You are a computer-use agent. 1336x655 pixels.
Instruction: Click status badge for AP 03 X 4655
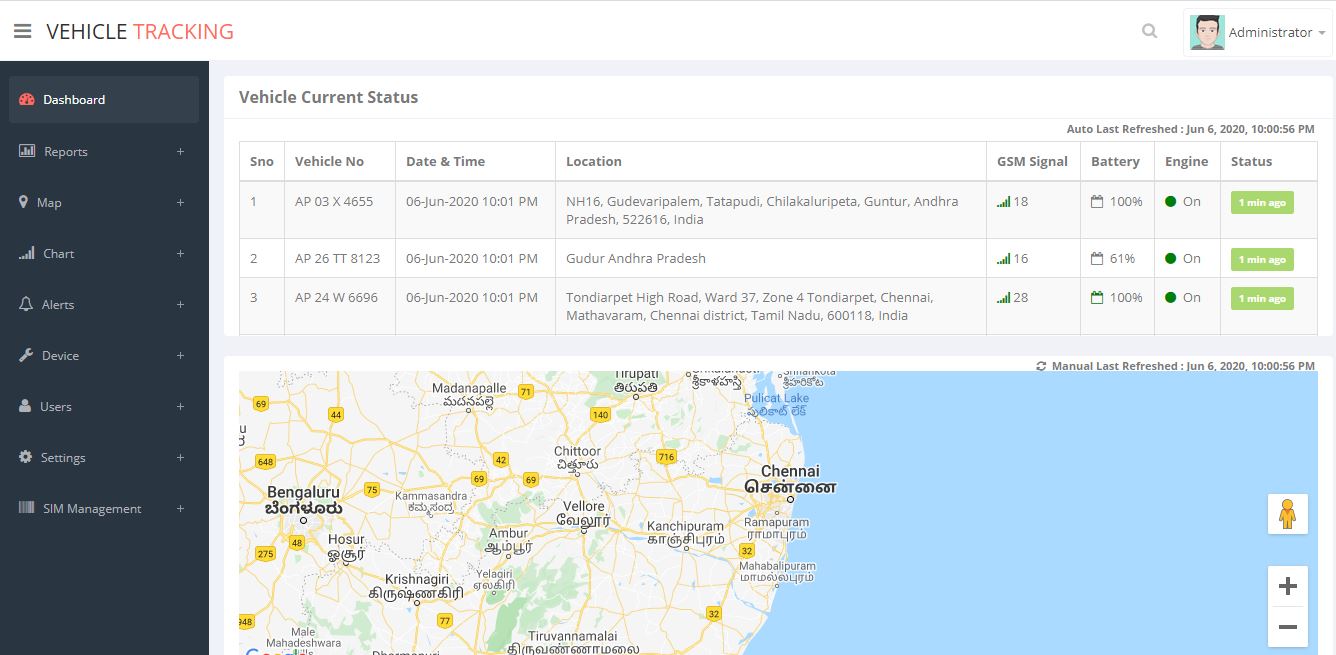[x=1261, y=202]
